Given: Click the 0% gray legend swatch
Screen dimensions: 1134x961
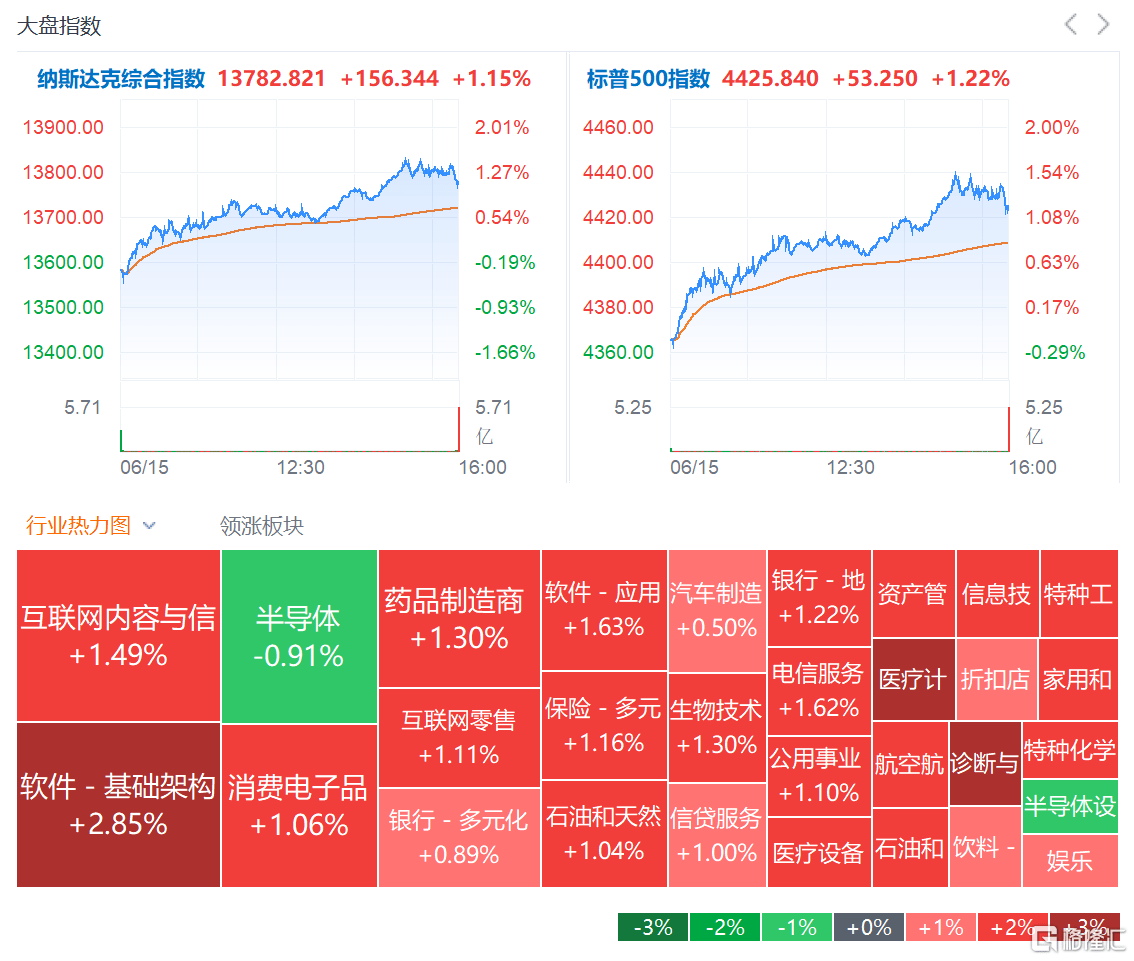Looking at the screenshot, I should 868,927.
